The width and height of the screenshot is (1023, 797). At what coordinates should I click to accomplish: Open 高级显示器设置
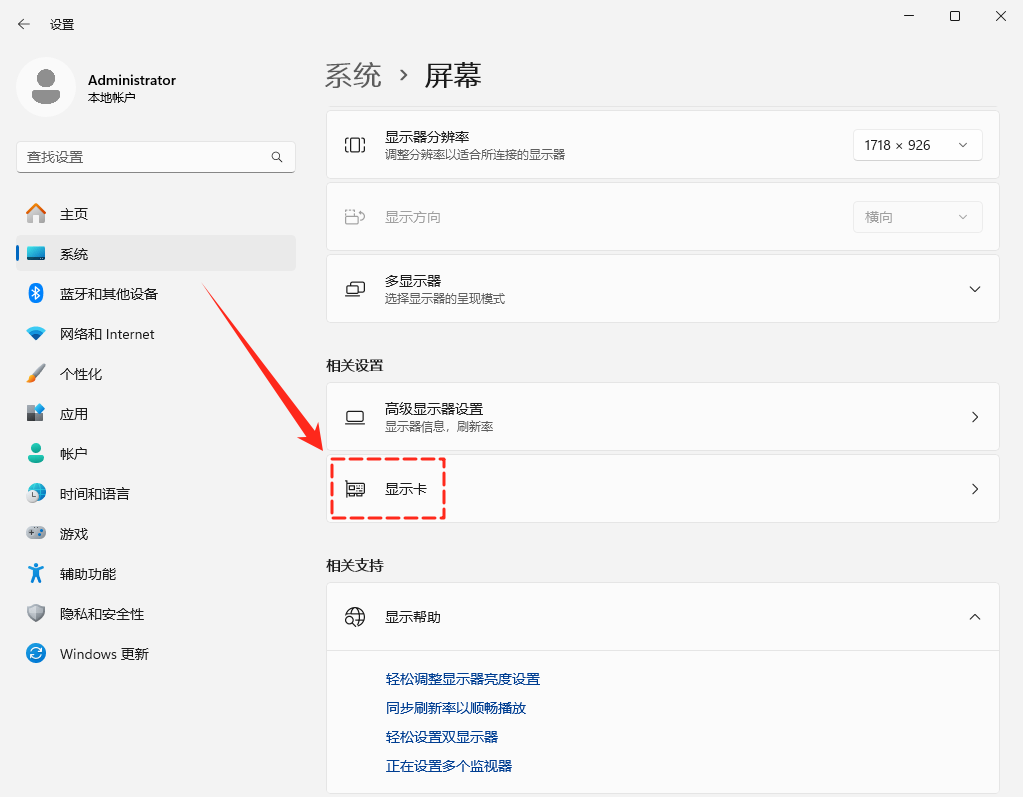(x=663, y=416)
